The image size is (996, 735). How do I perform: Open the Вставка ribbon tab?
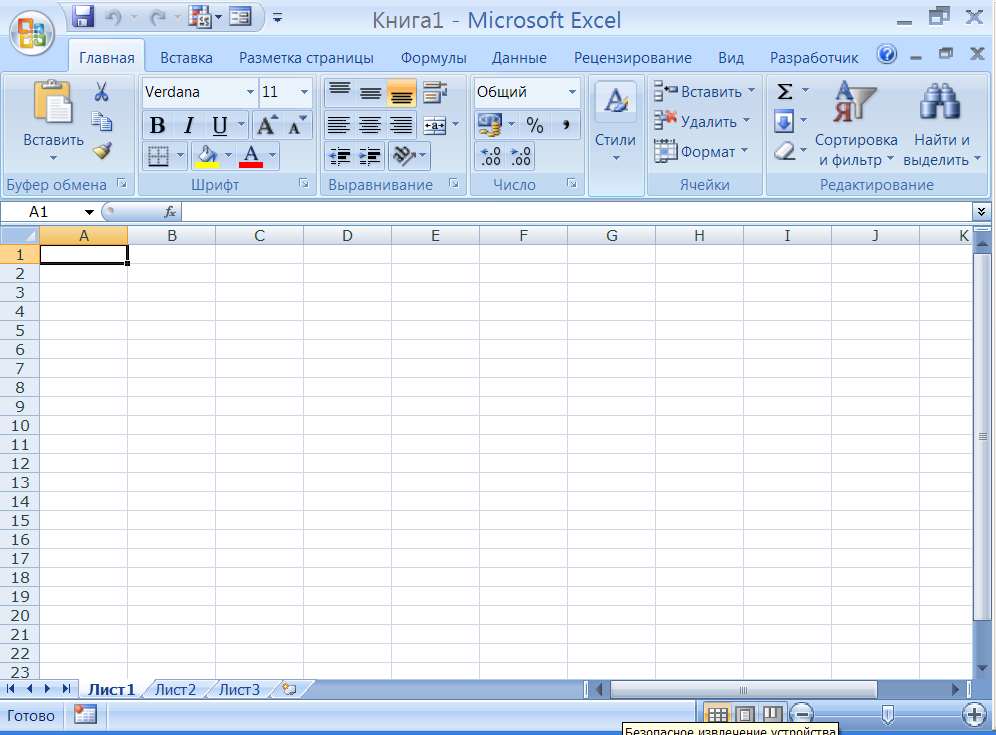click(x=186, y=58)
